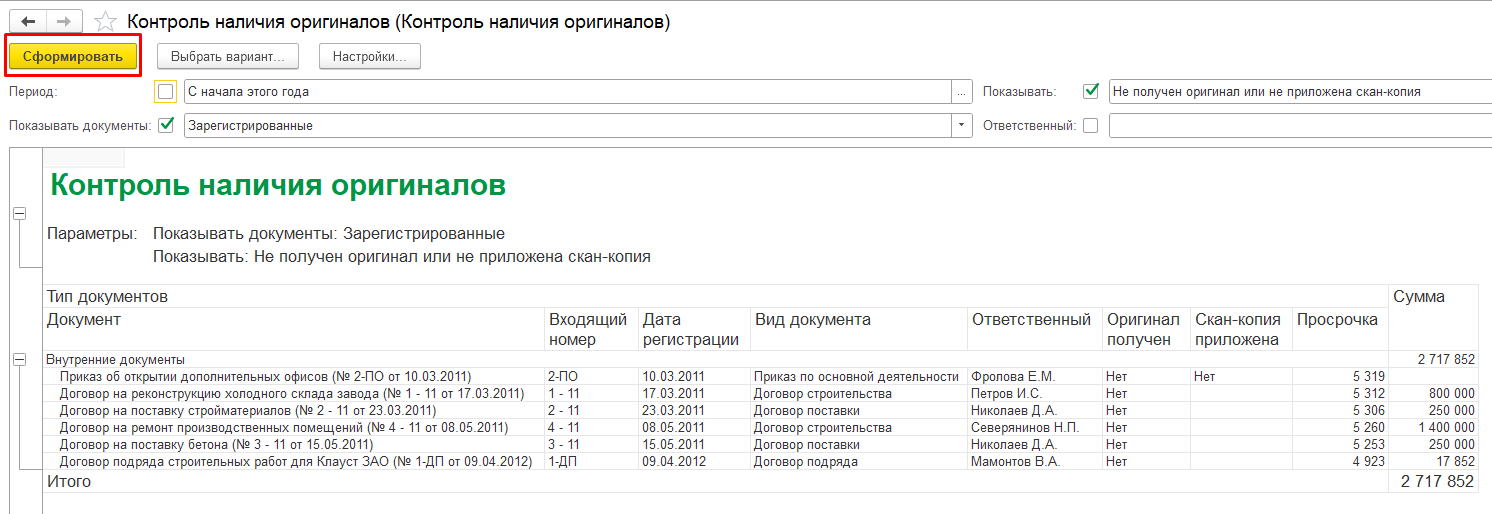Collapse the Внутренние документы group
The image size is (1492, 514).
pos(18,359)
